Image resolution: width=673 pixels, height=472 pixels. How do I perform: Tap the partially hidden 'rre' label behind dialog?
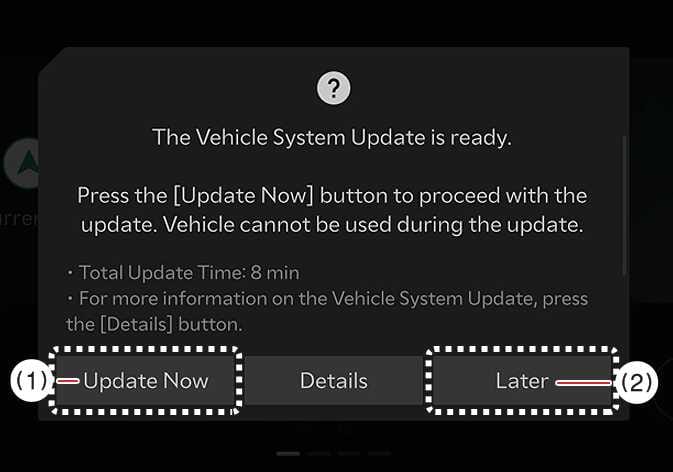(x=19, y=219)
